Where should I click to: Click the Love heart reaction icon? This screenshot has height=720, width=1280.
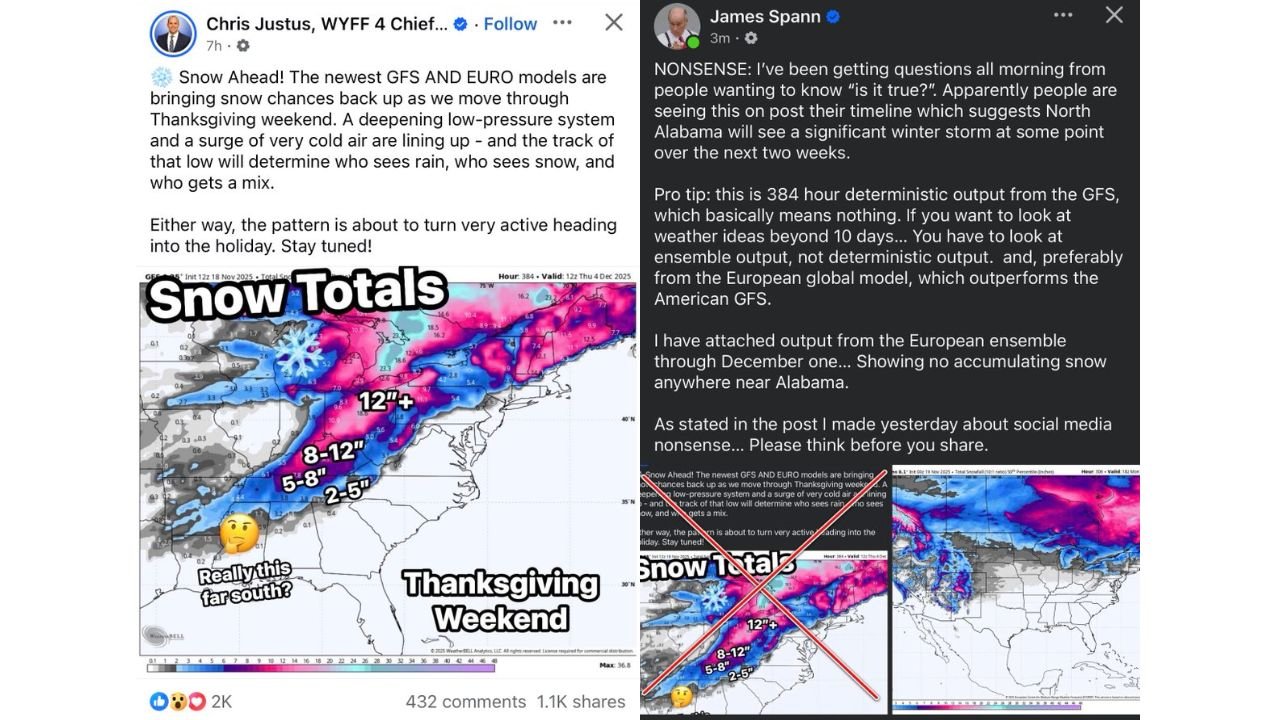click(x=196, y=701)
